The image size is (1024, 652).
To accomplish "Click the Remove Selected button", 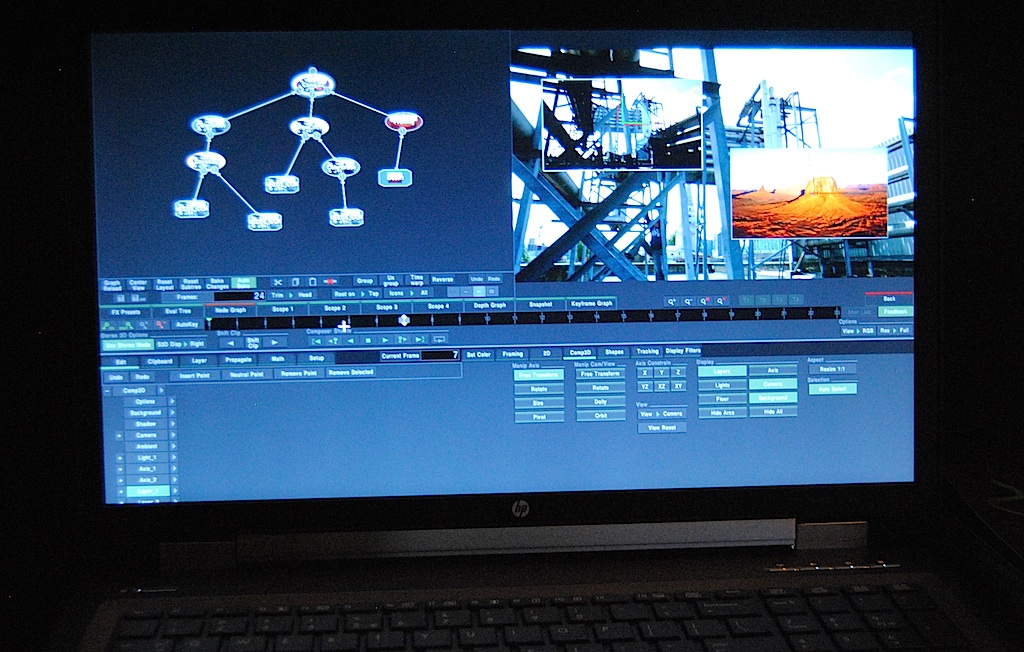I will click(x=351, y=372).
